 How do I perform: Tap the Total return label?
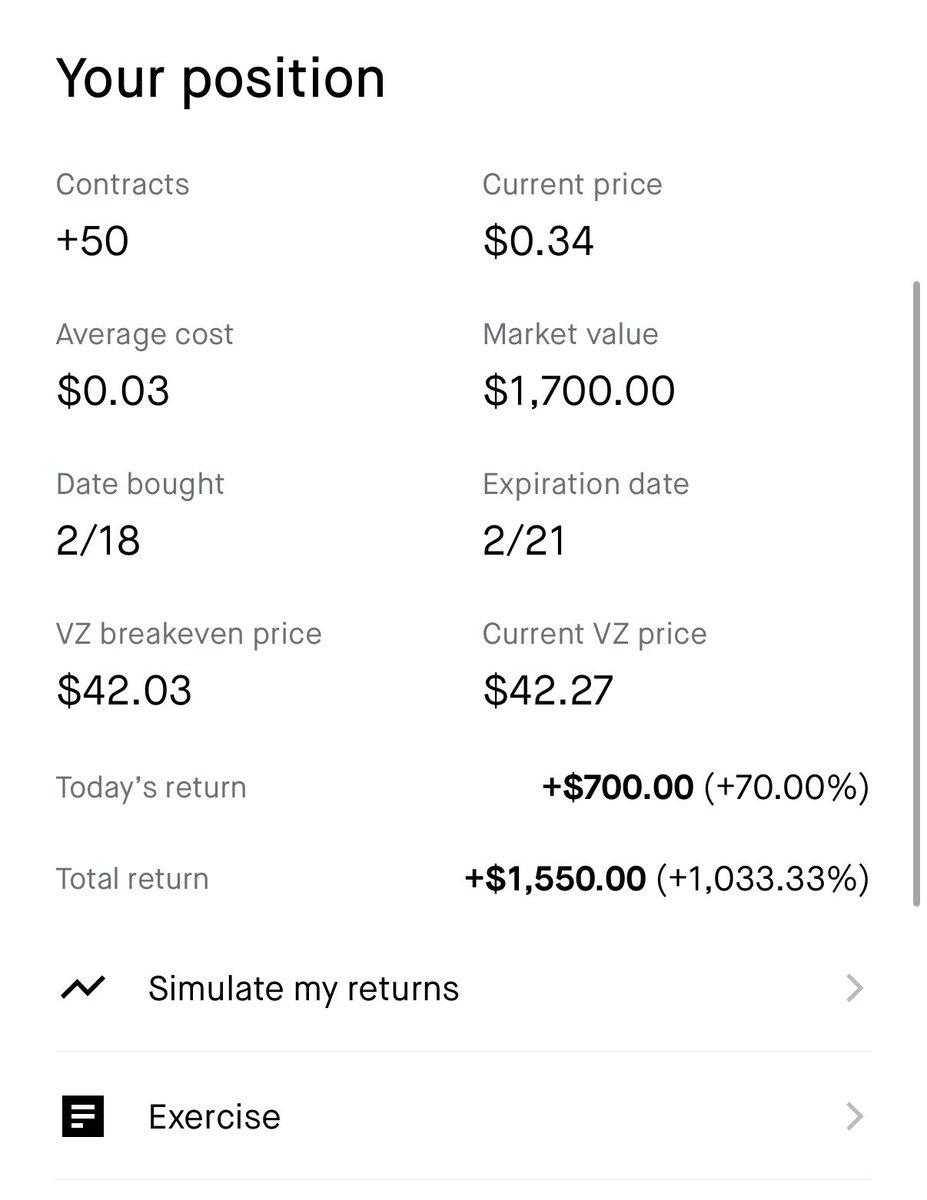(132, 879)
